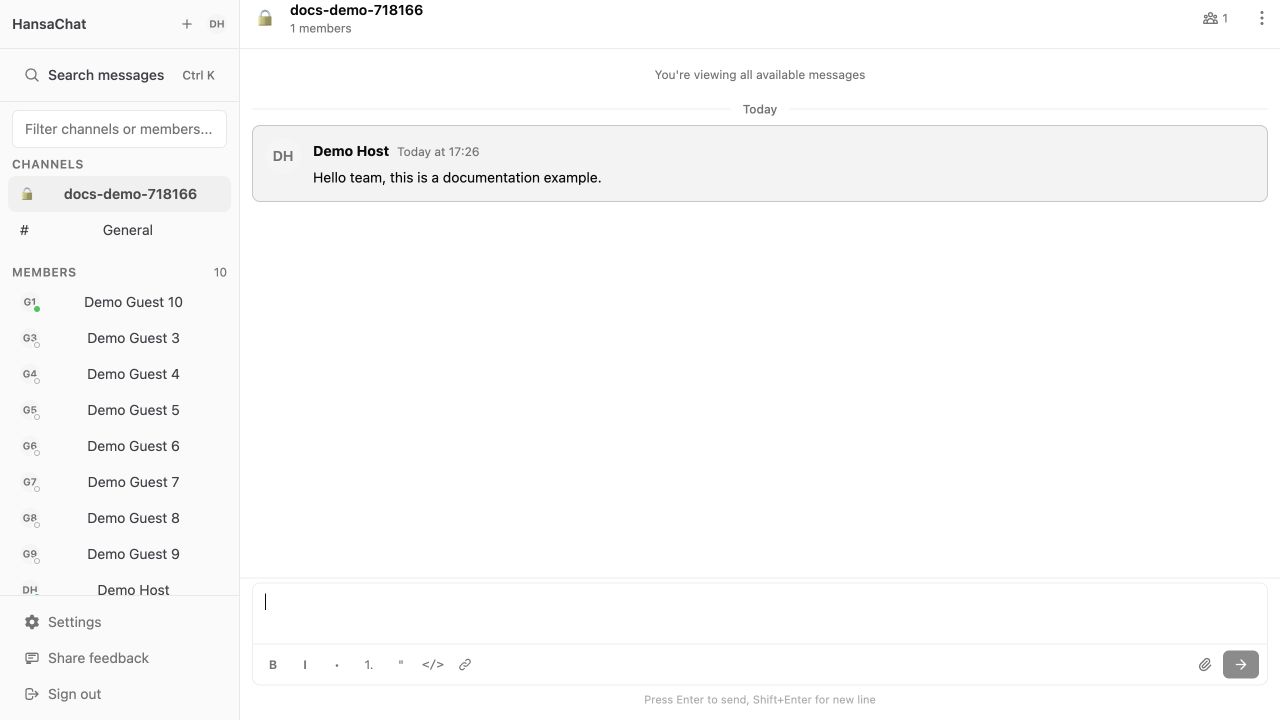Click the hash icon beside General

(x=24, y=230)
